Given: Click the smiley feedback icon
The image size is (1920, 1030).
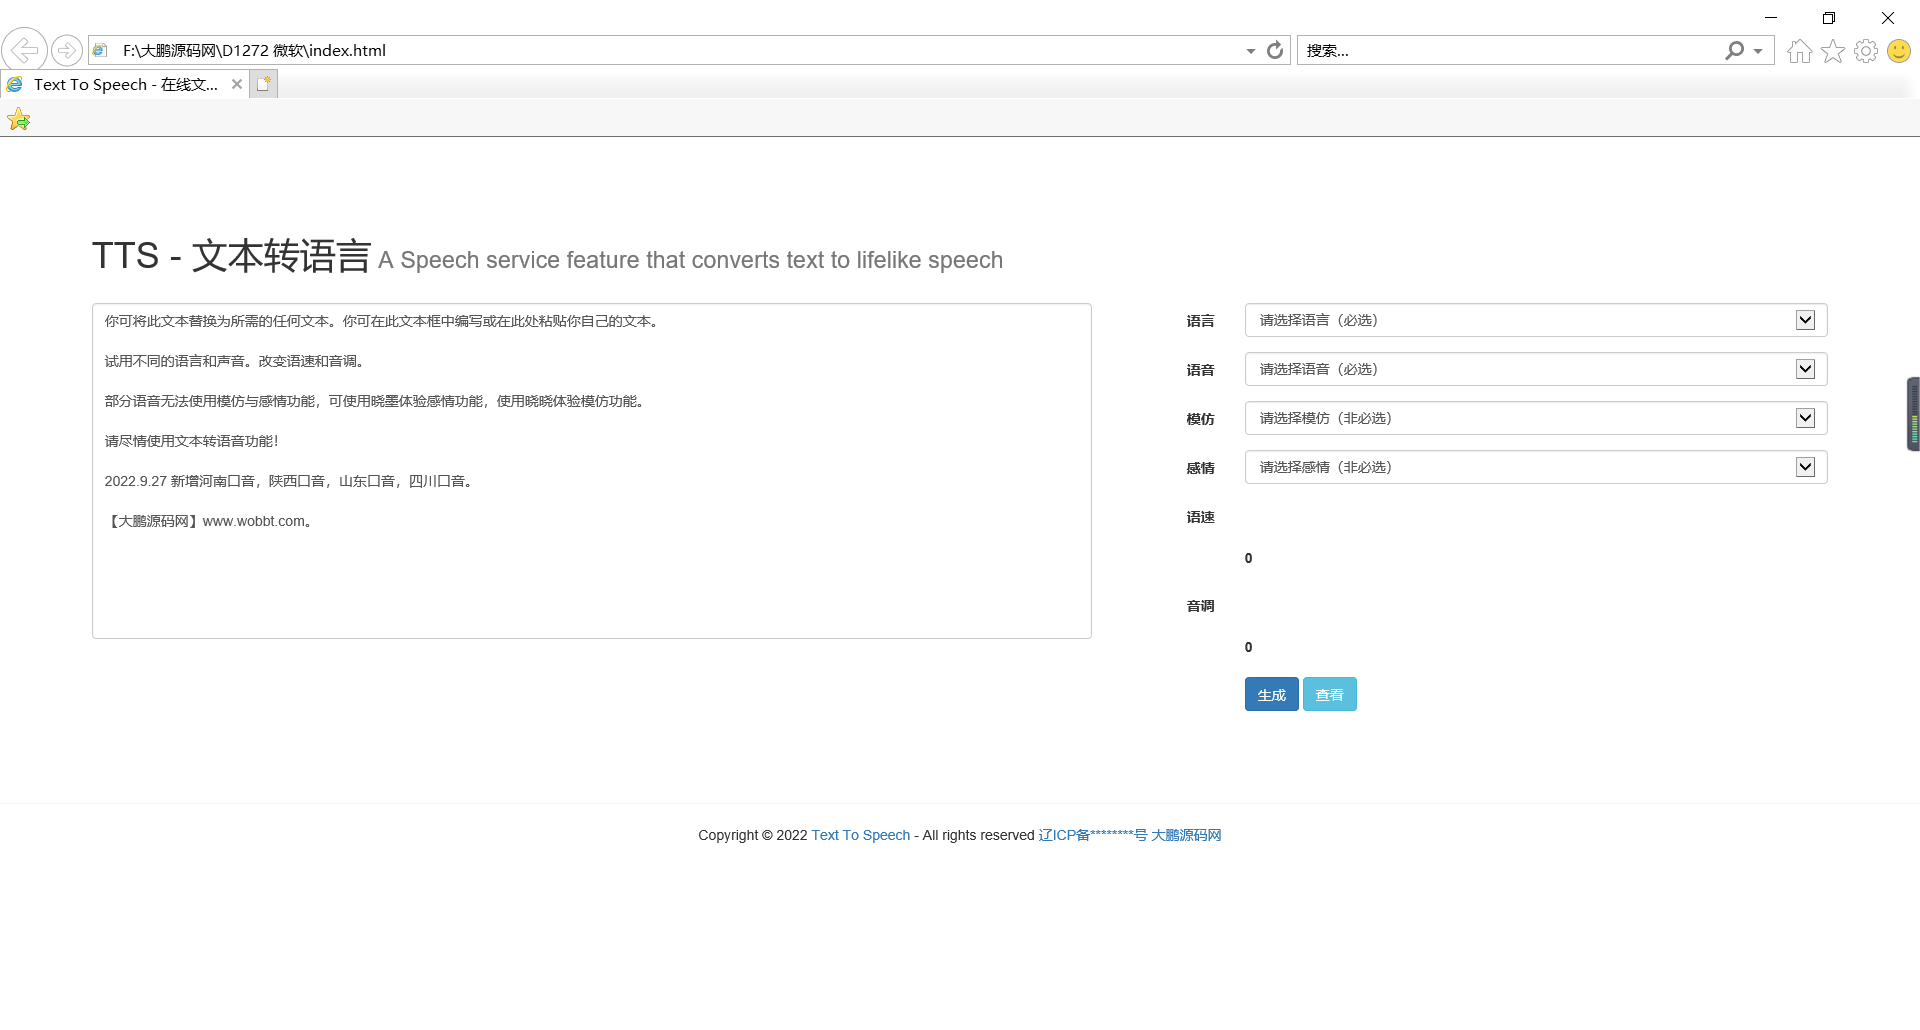Looking at the screenshot, I should pyautogui.click(x=1898, y=51).
